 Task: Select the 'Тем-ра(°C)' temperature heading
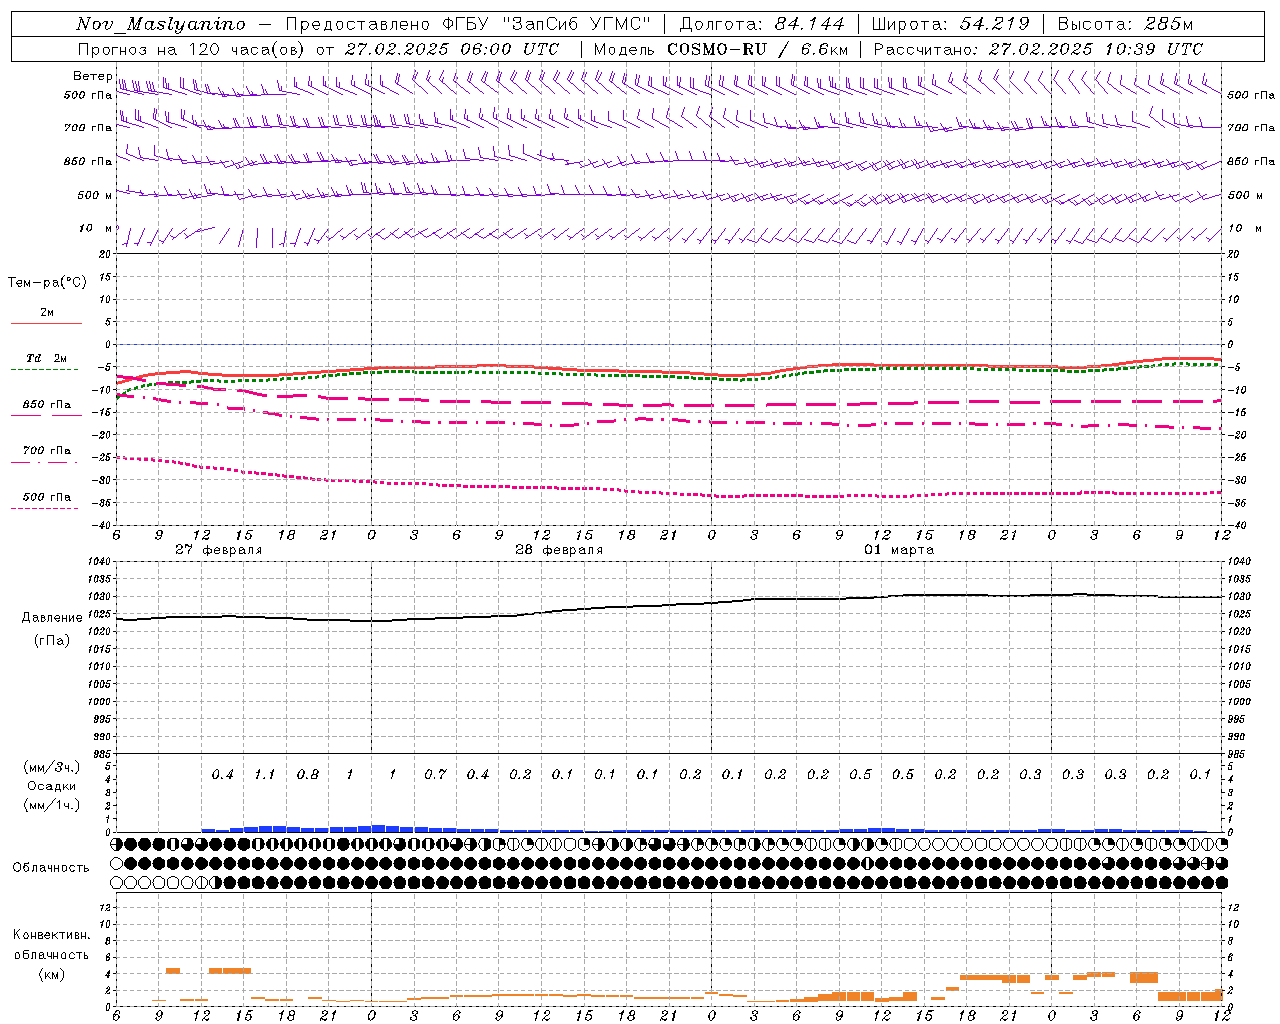pos(47,283)
